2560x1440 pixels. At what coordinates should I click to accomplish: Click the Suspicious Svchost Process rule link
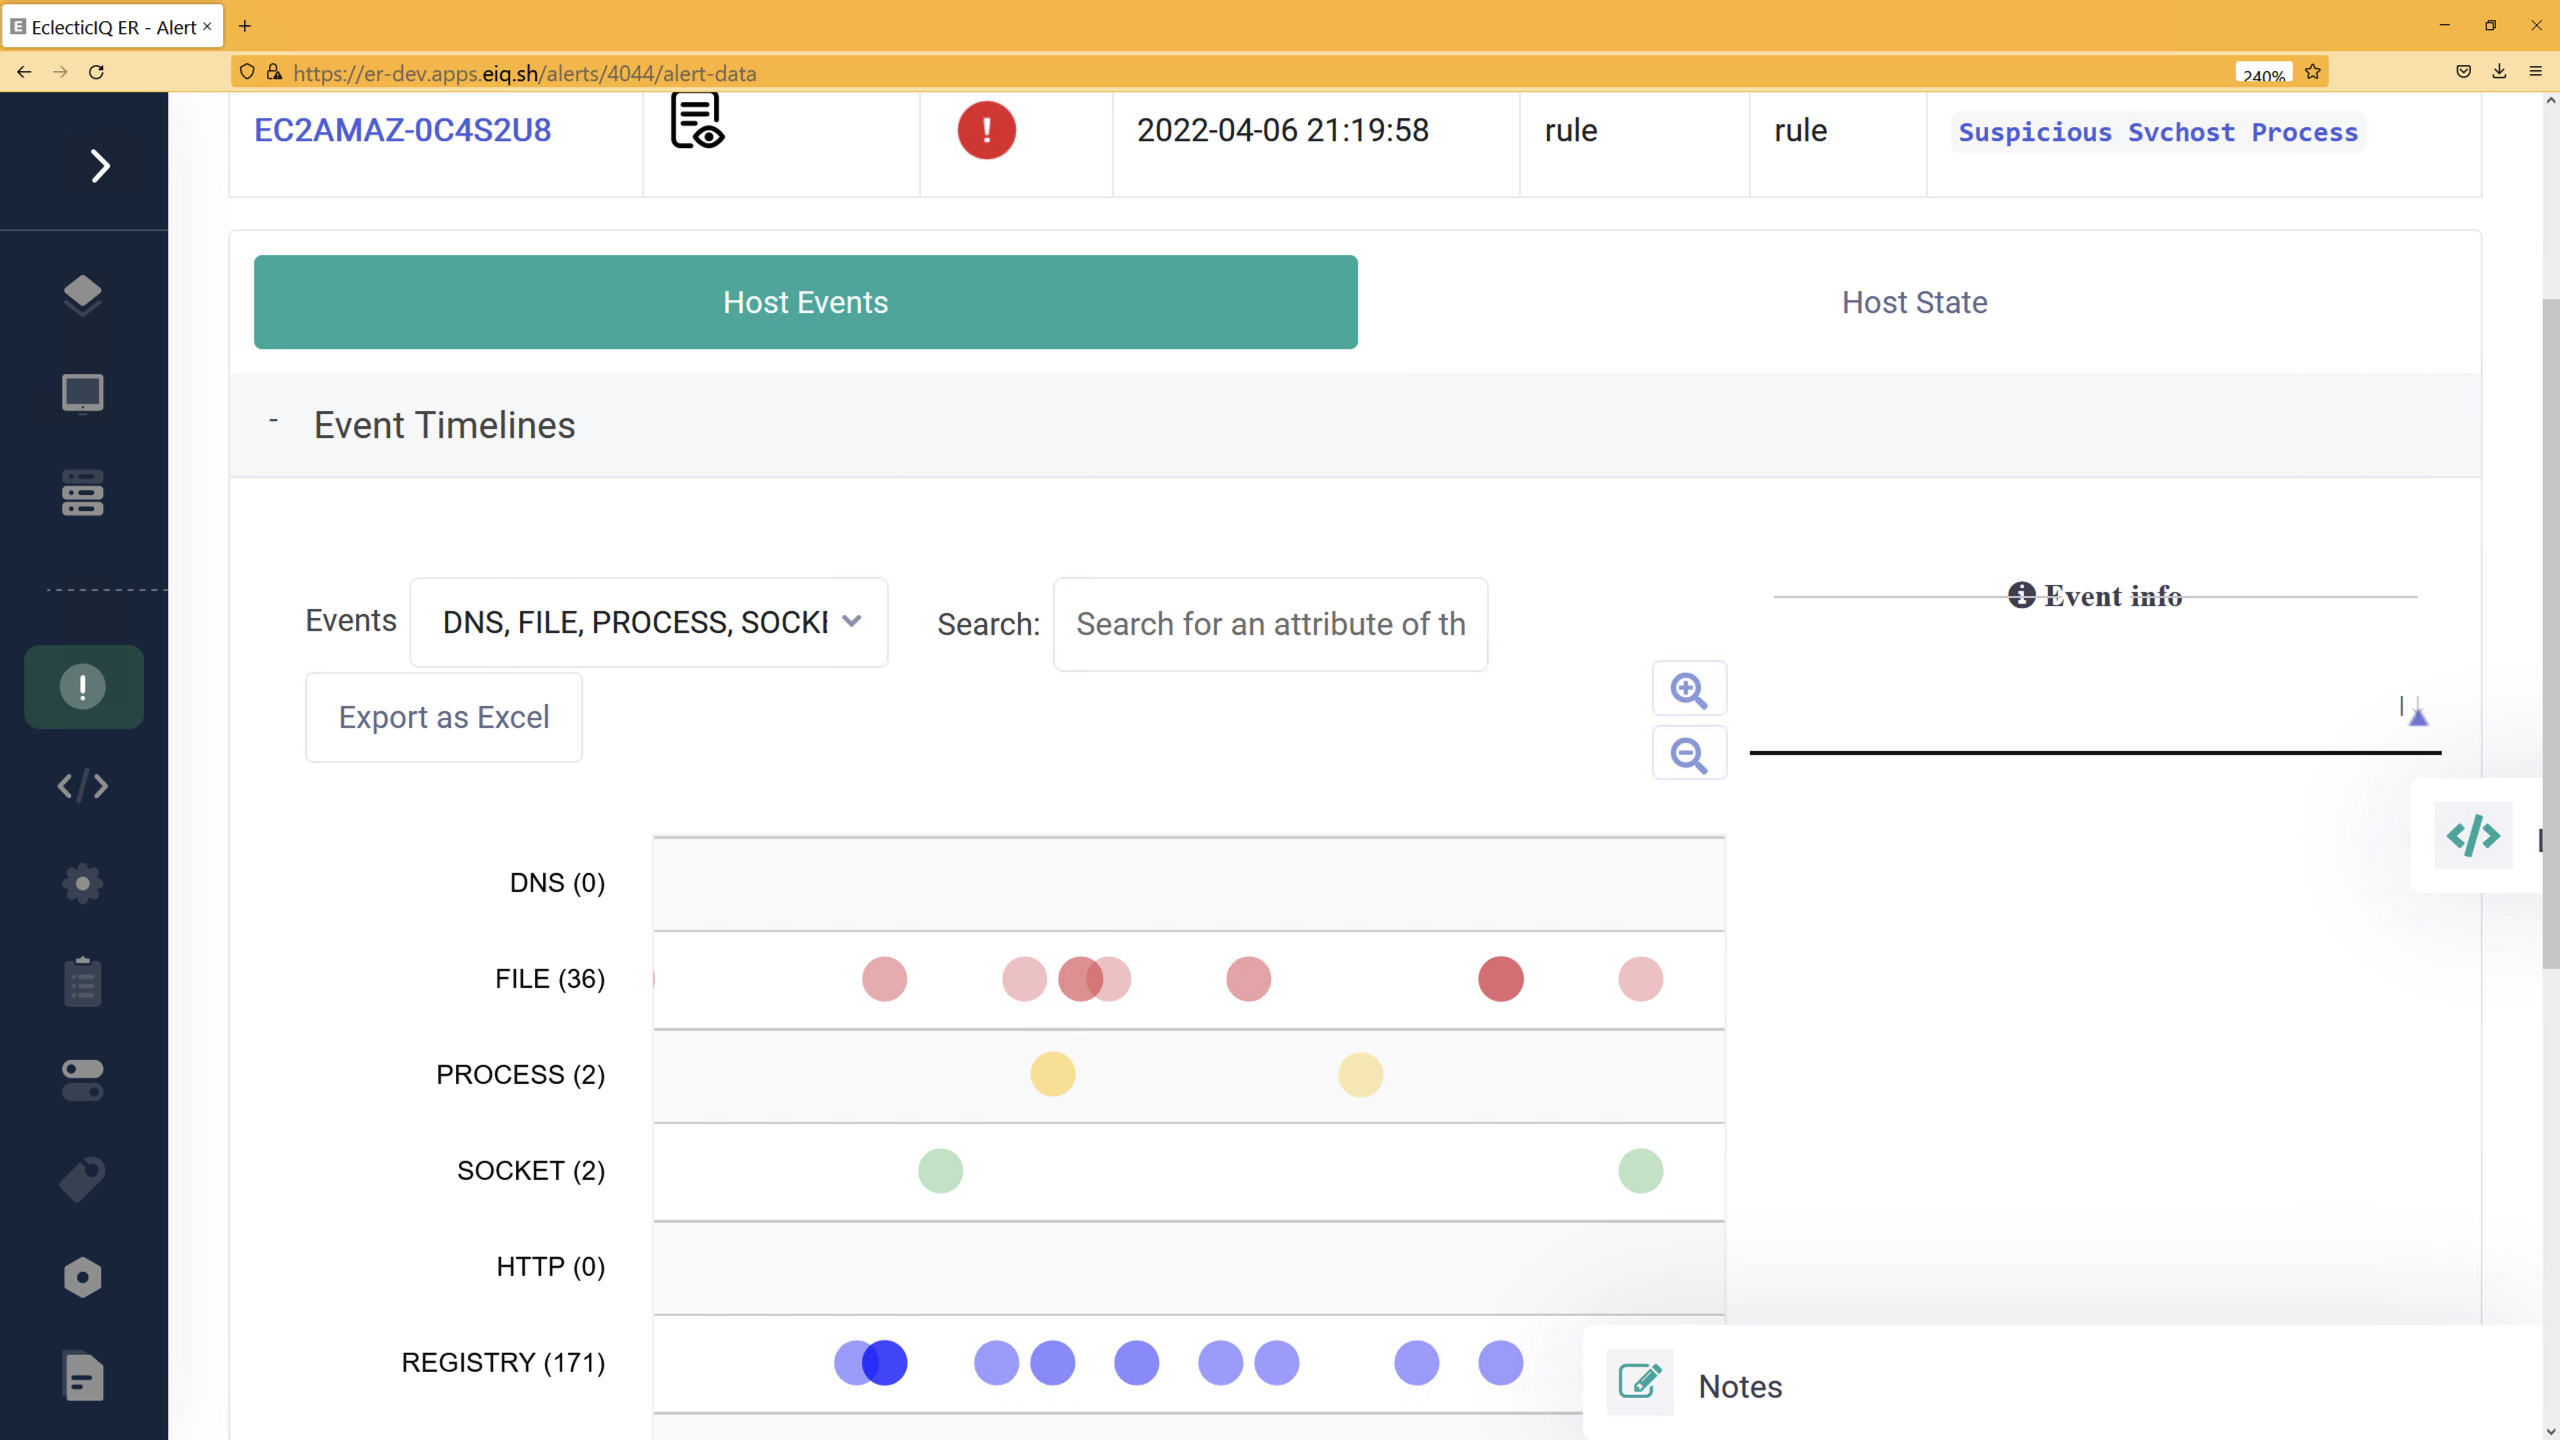(x=2158, y=132)
